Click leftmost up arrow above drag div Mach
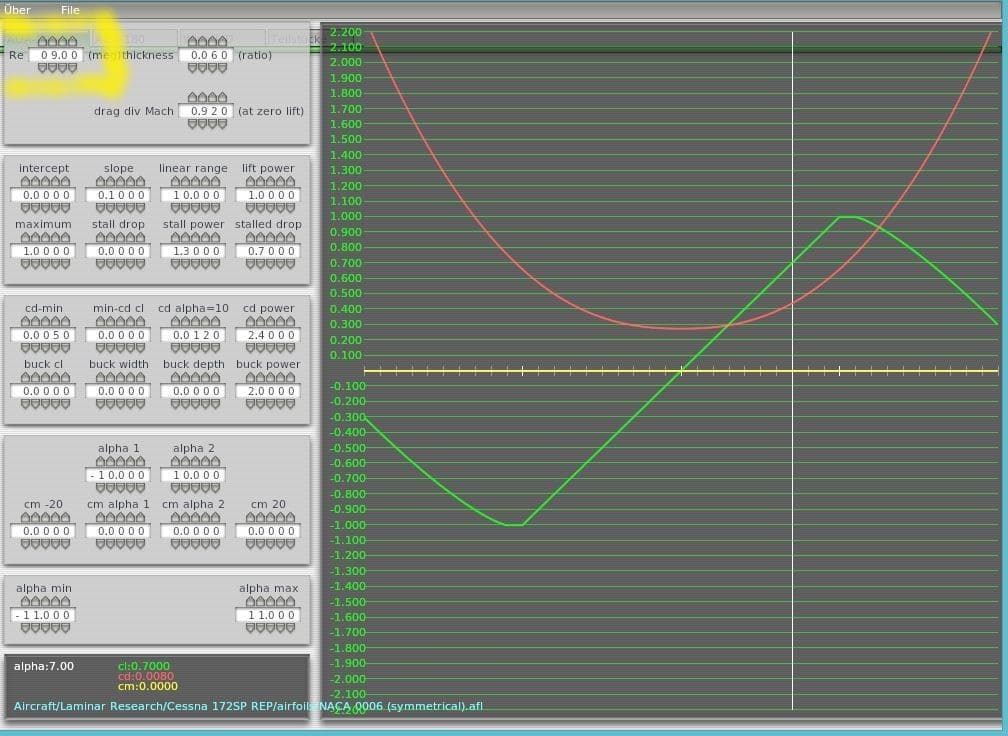 coord(192,98)
